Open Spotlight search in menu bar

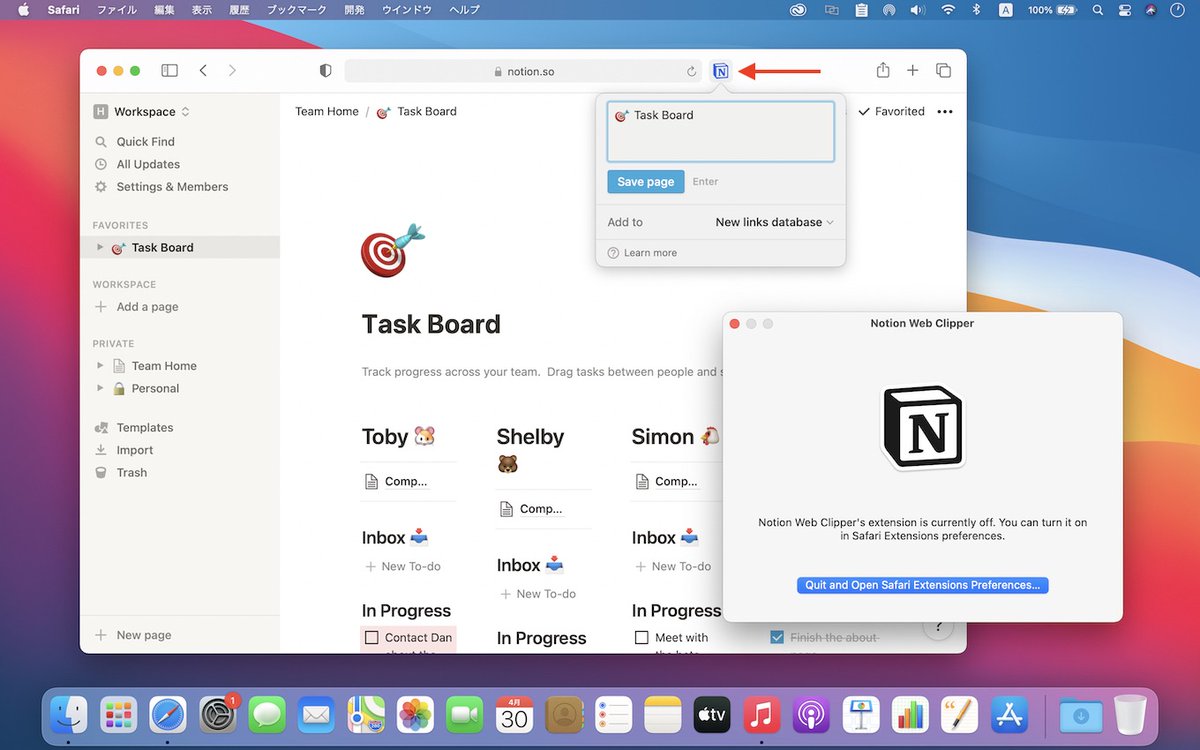tap(1098, 10)
